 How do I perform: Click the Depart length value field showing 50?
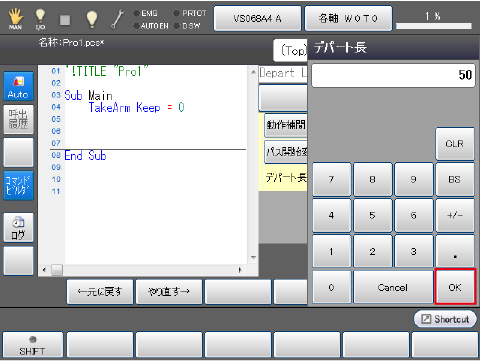pyautogui.click(x=393, y=75)
